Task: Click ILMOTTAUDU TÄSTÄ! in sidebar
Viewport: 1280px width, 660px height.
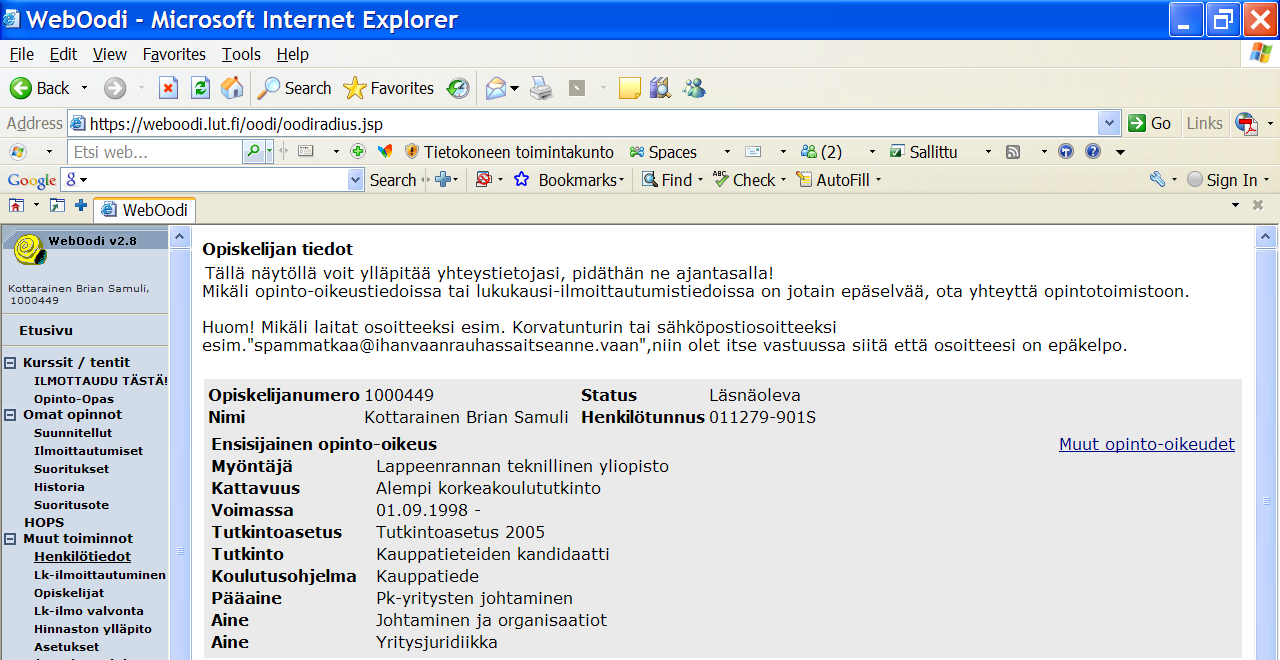Action: (101, 381)
